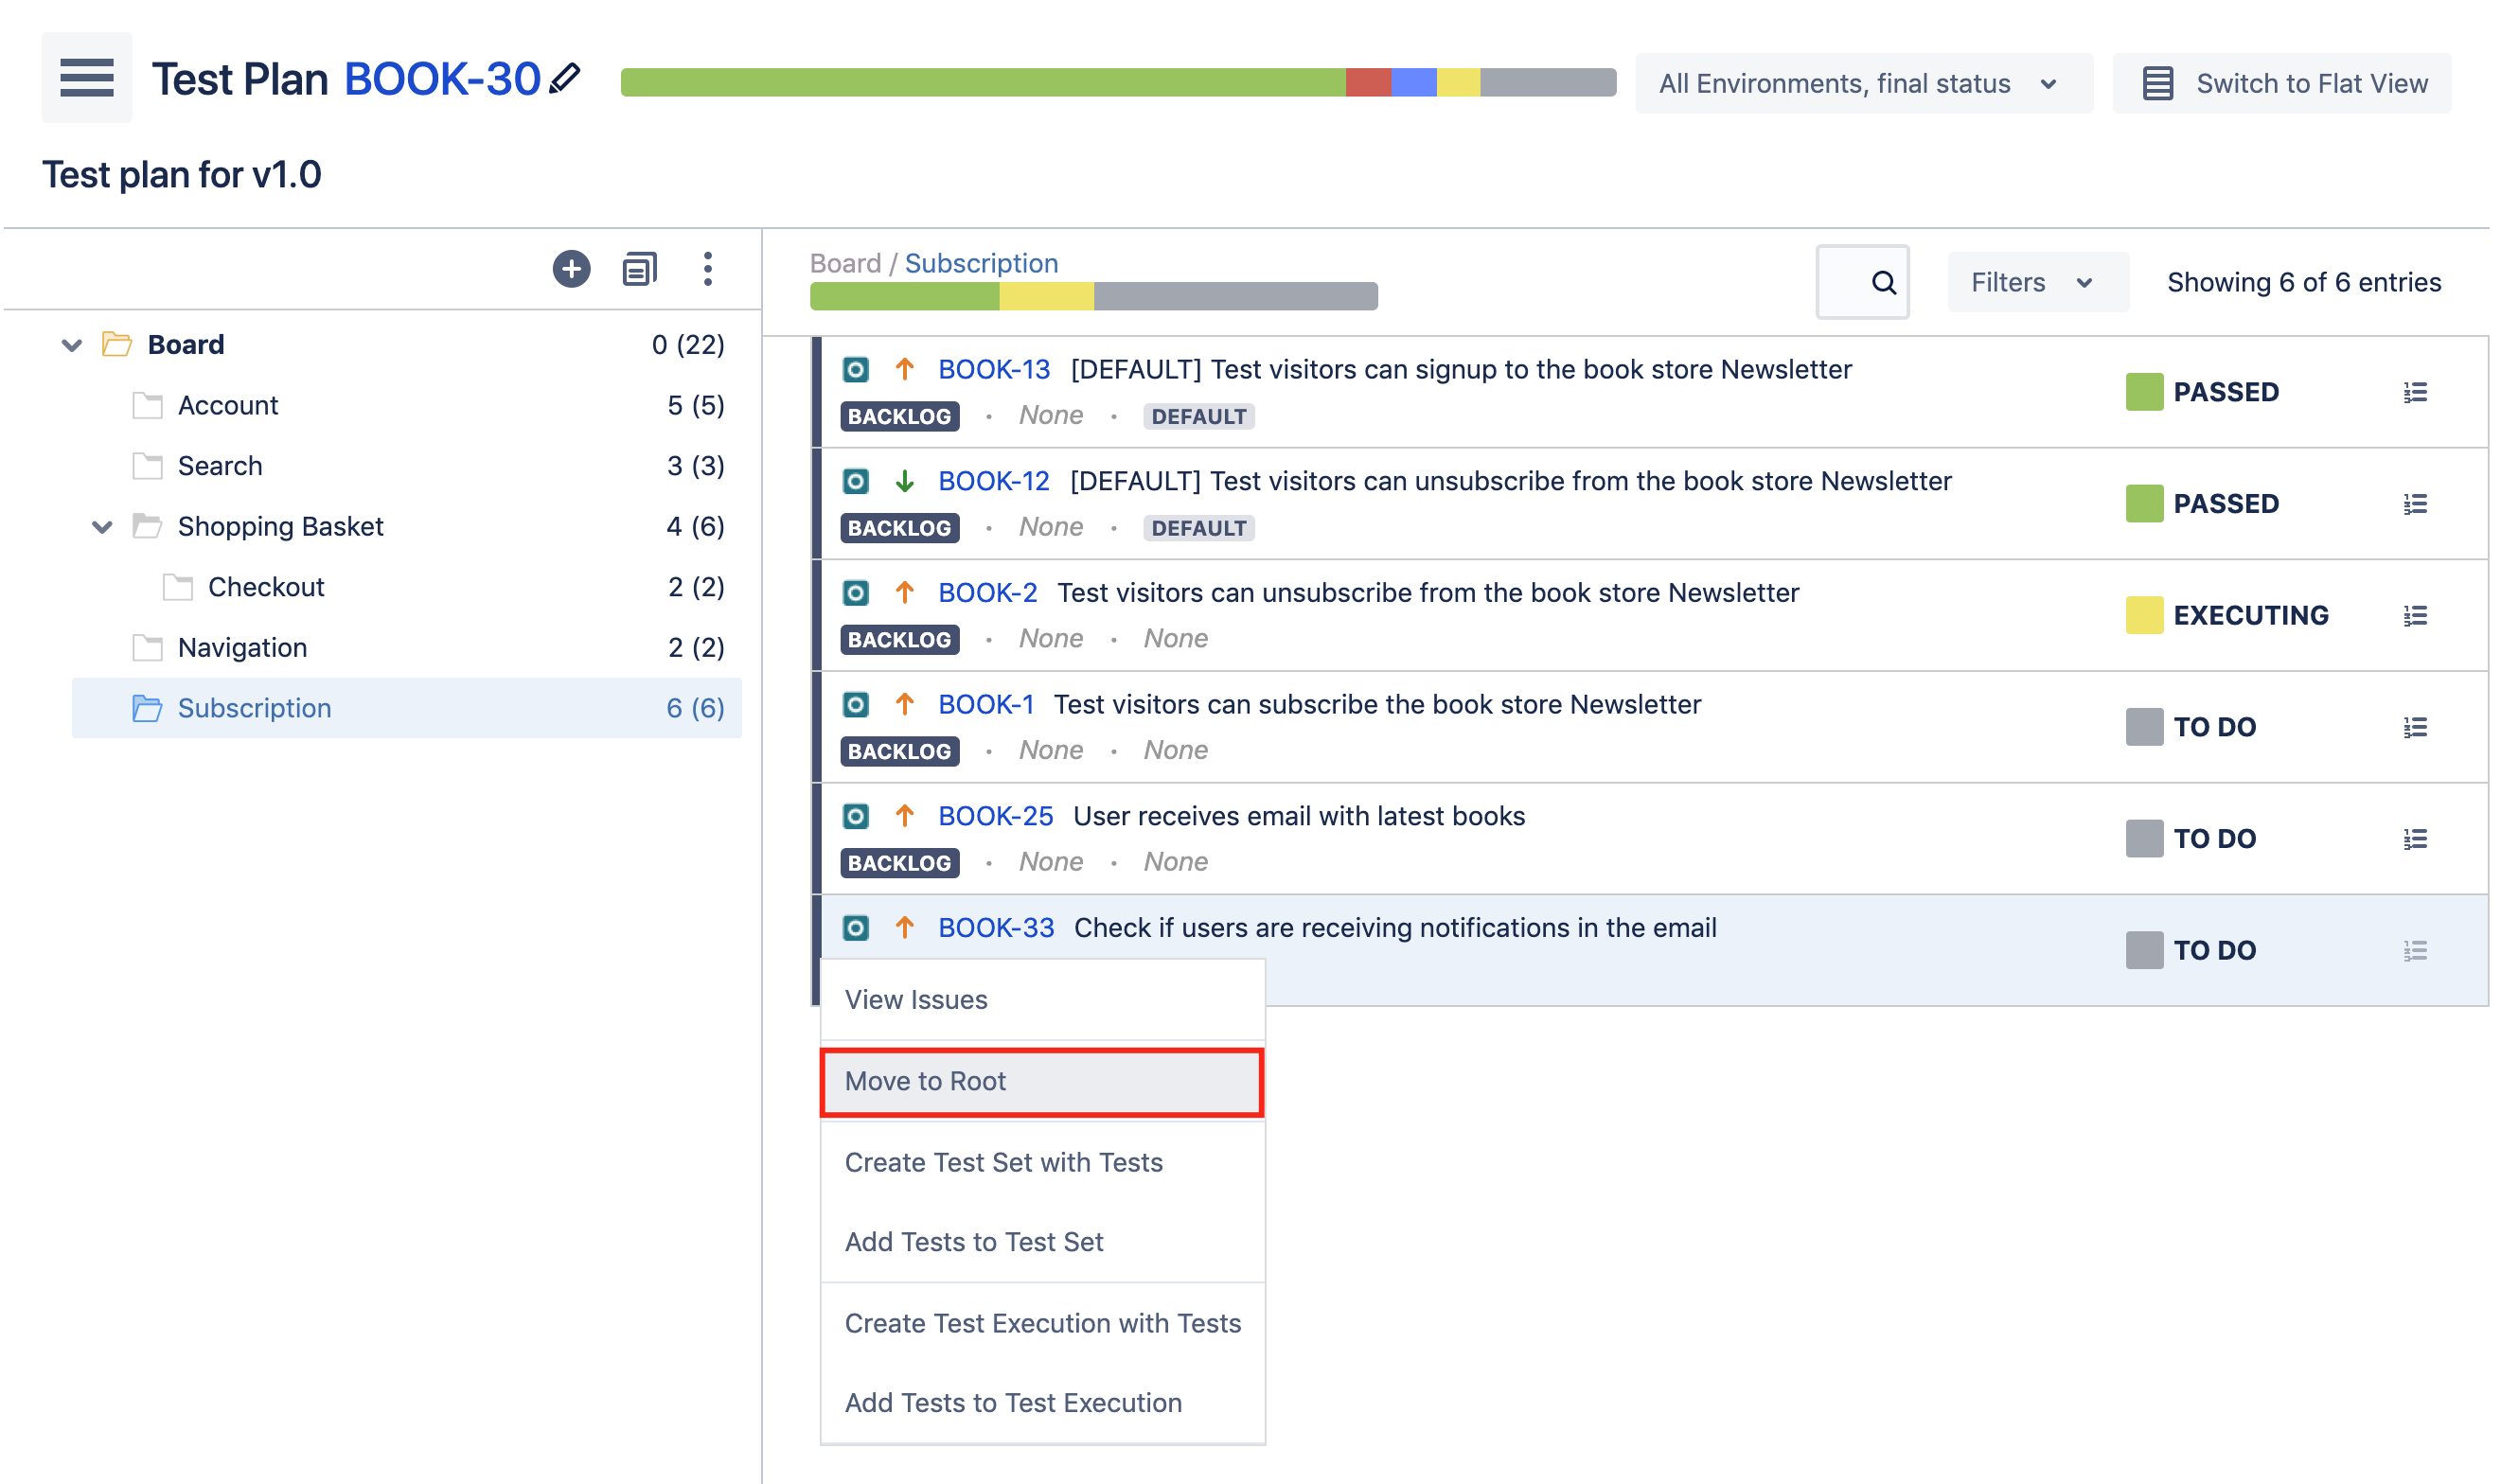Click the BACKLOG badge on BOOK-13

899,416
